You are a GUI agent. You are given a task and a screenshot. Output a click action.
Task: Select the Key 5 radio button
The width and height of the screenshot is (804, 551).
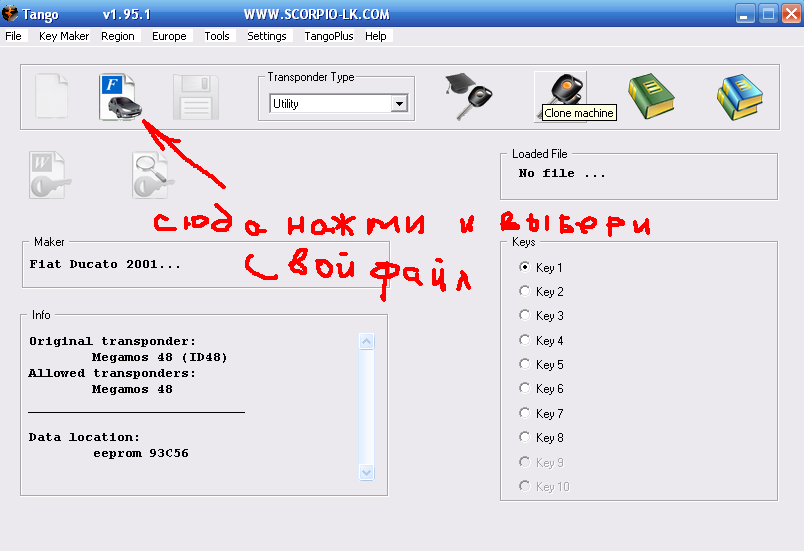pyautogui.click(x=524, y=364)
